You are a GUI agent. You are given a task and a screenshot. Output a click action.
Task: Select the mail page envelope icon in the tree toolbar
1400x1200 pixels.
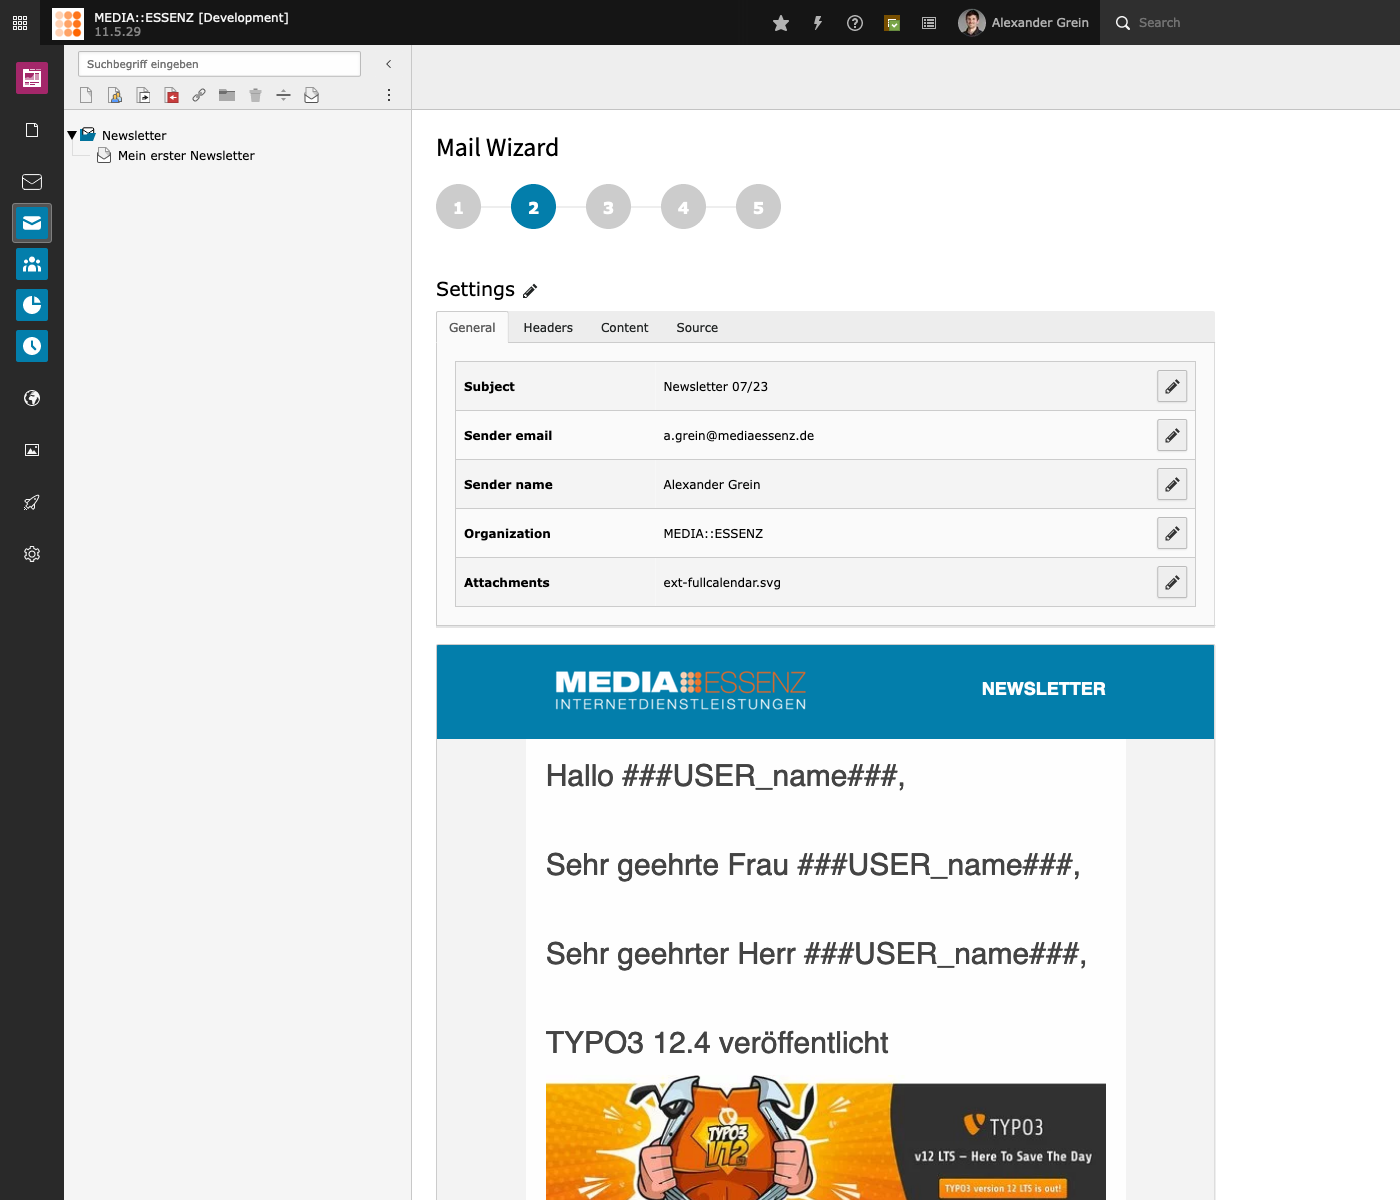tap(311, 95)
